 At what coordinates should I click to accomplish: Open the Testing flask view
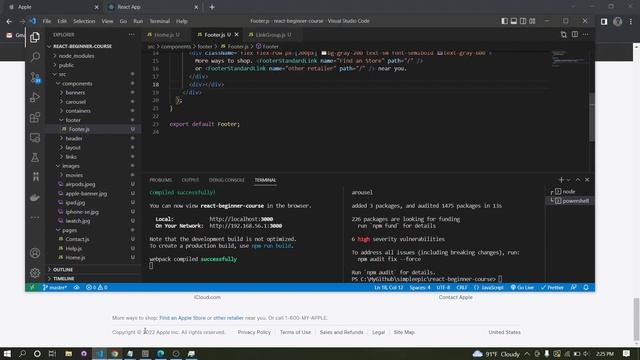click(x=35, y=158)
